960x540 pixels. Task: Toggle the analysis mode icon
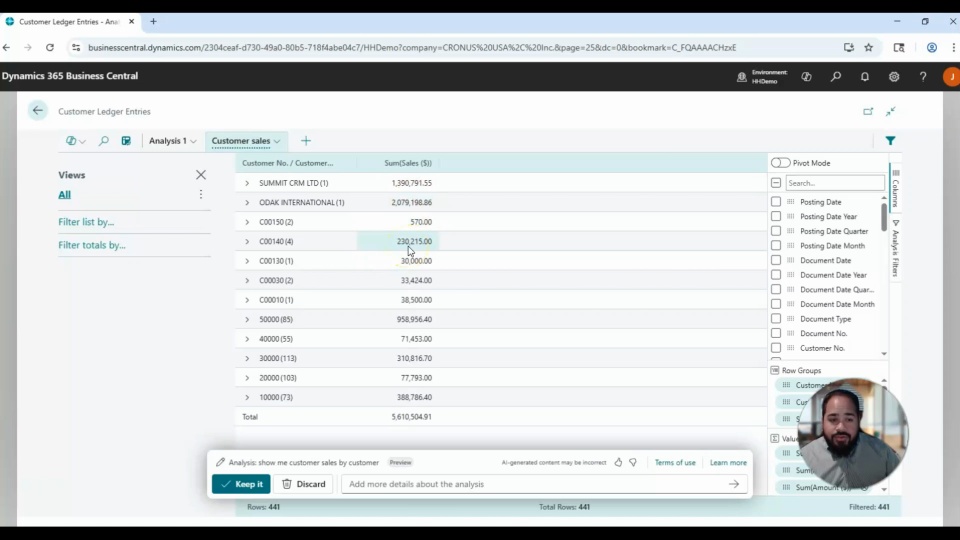point(126,141)
